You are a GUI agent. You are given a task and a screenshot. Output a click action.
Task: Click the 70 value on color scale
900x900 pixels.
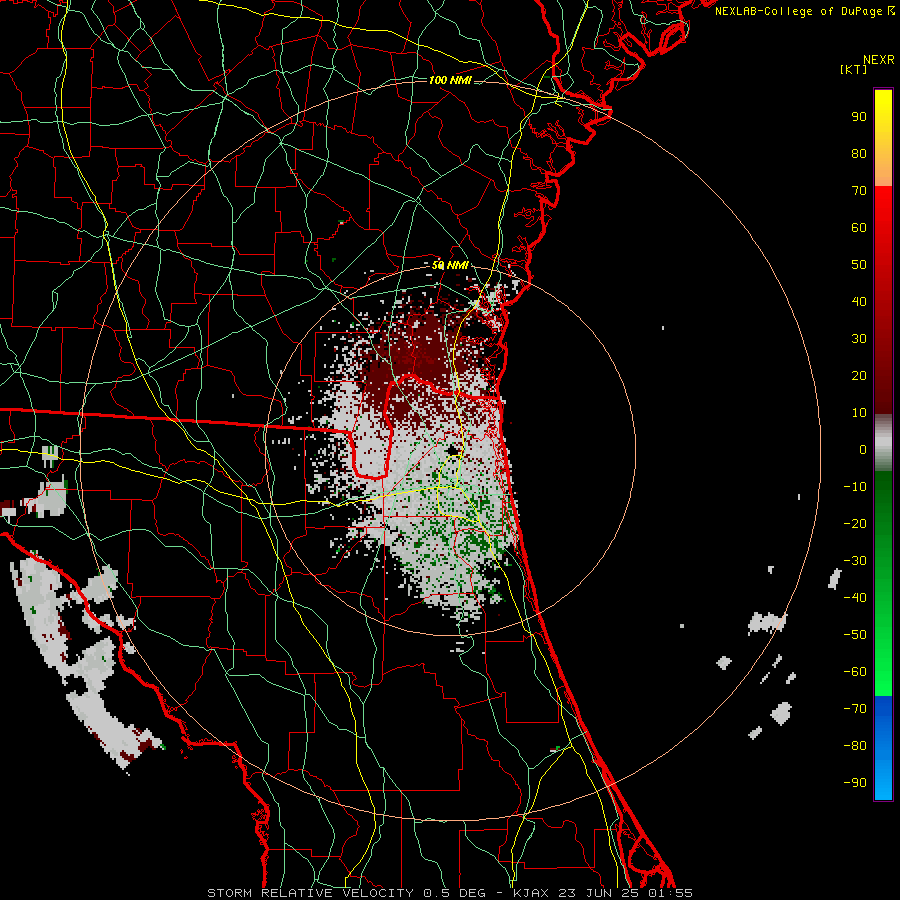(x=859, y=191)
